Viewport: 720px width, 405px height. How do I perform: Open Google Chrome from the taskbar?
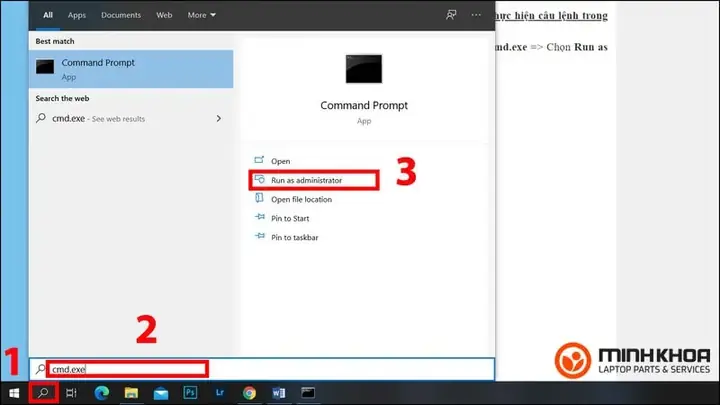[249, 393]
